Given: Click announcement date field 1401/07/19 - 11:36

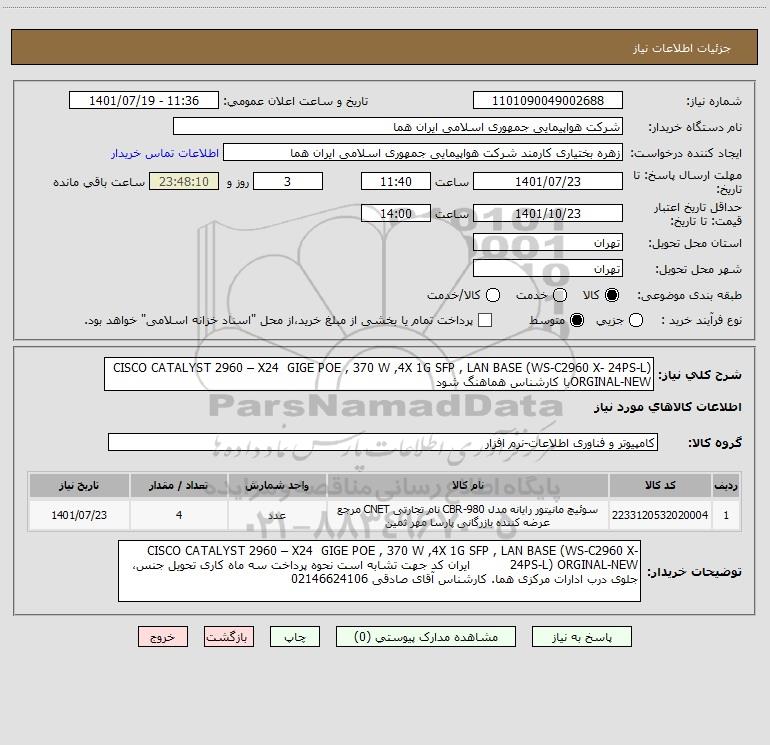Looking at the screenshot, I should tap(144, 101).
